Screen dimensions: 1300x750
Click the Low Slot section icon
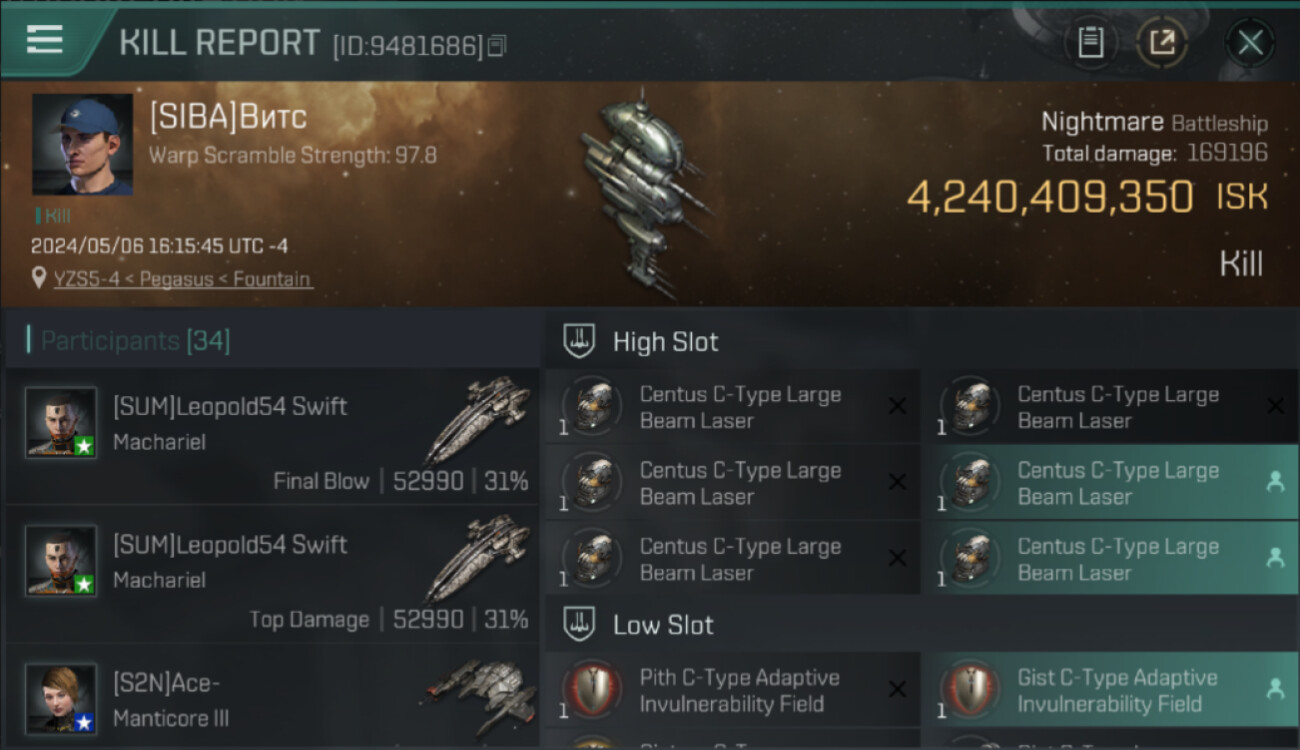579,625
